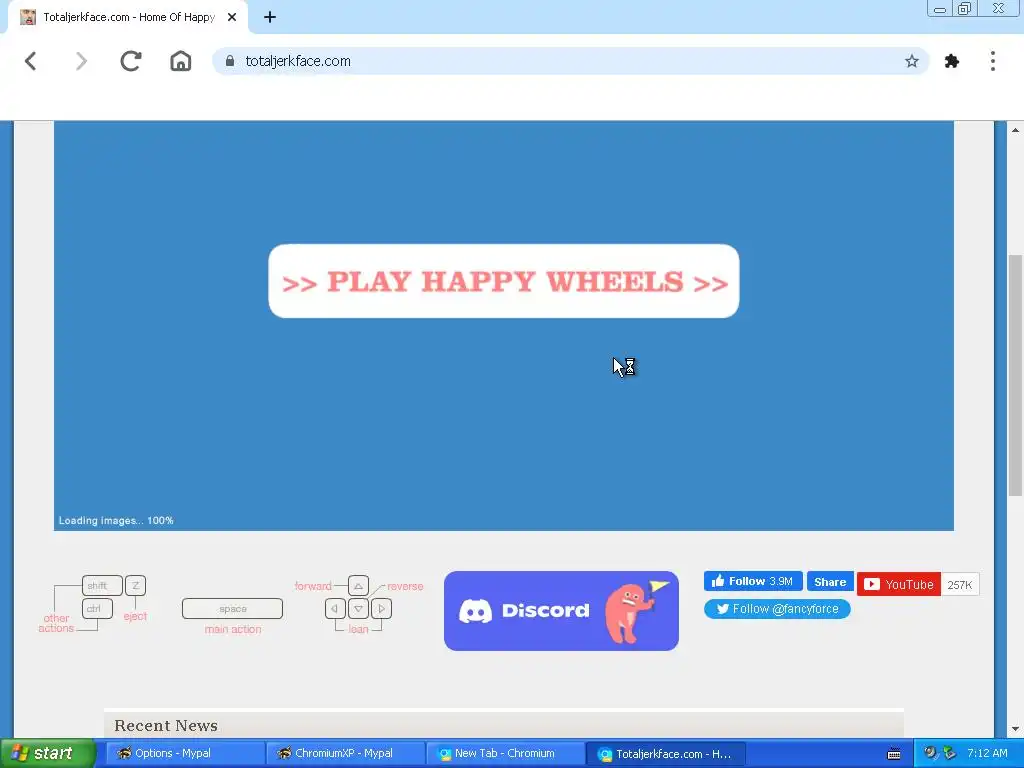Screen dimensions: 1024x768
Task: Click the right arrow key diagram
Action: click(381, 609)
